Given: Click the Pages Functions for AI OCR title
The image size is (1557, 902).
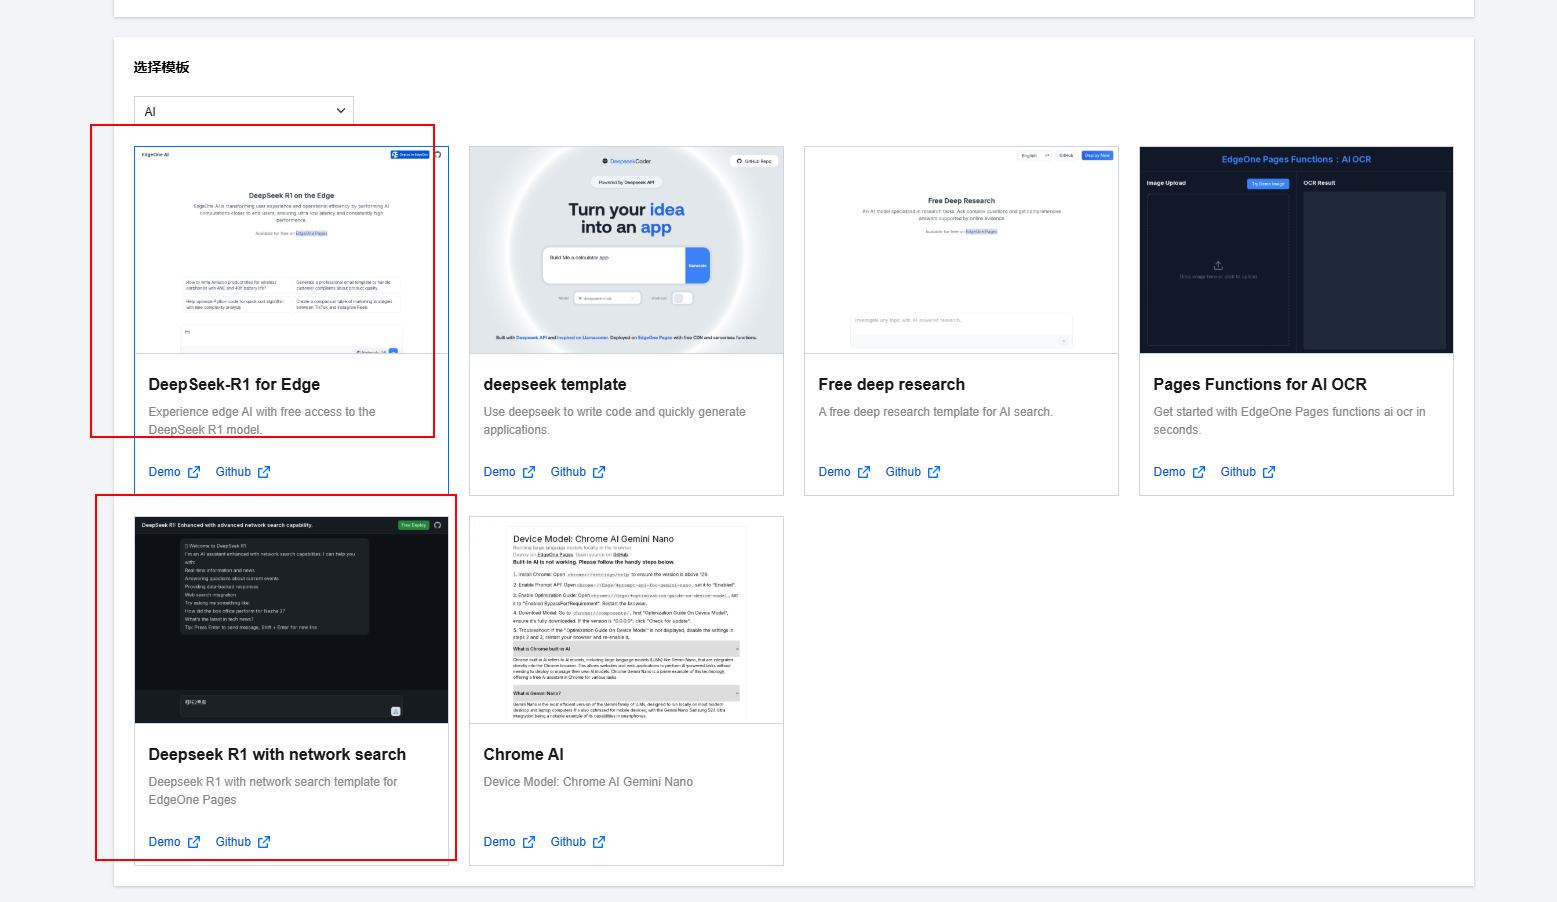Looking at the screenshot, I should 1260,384.
